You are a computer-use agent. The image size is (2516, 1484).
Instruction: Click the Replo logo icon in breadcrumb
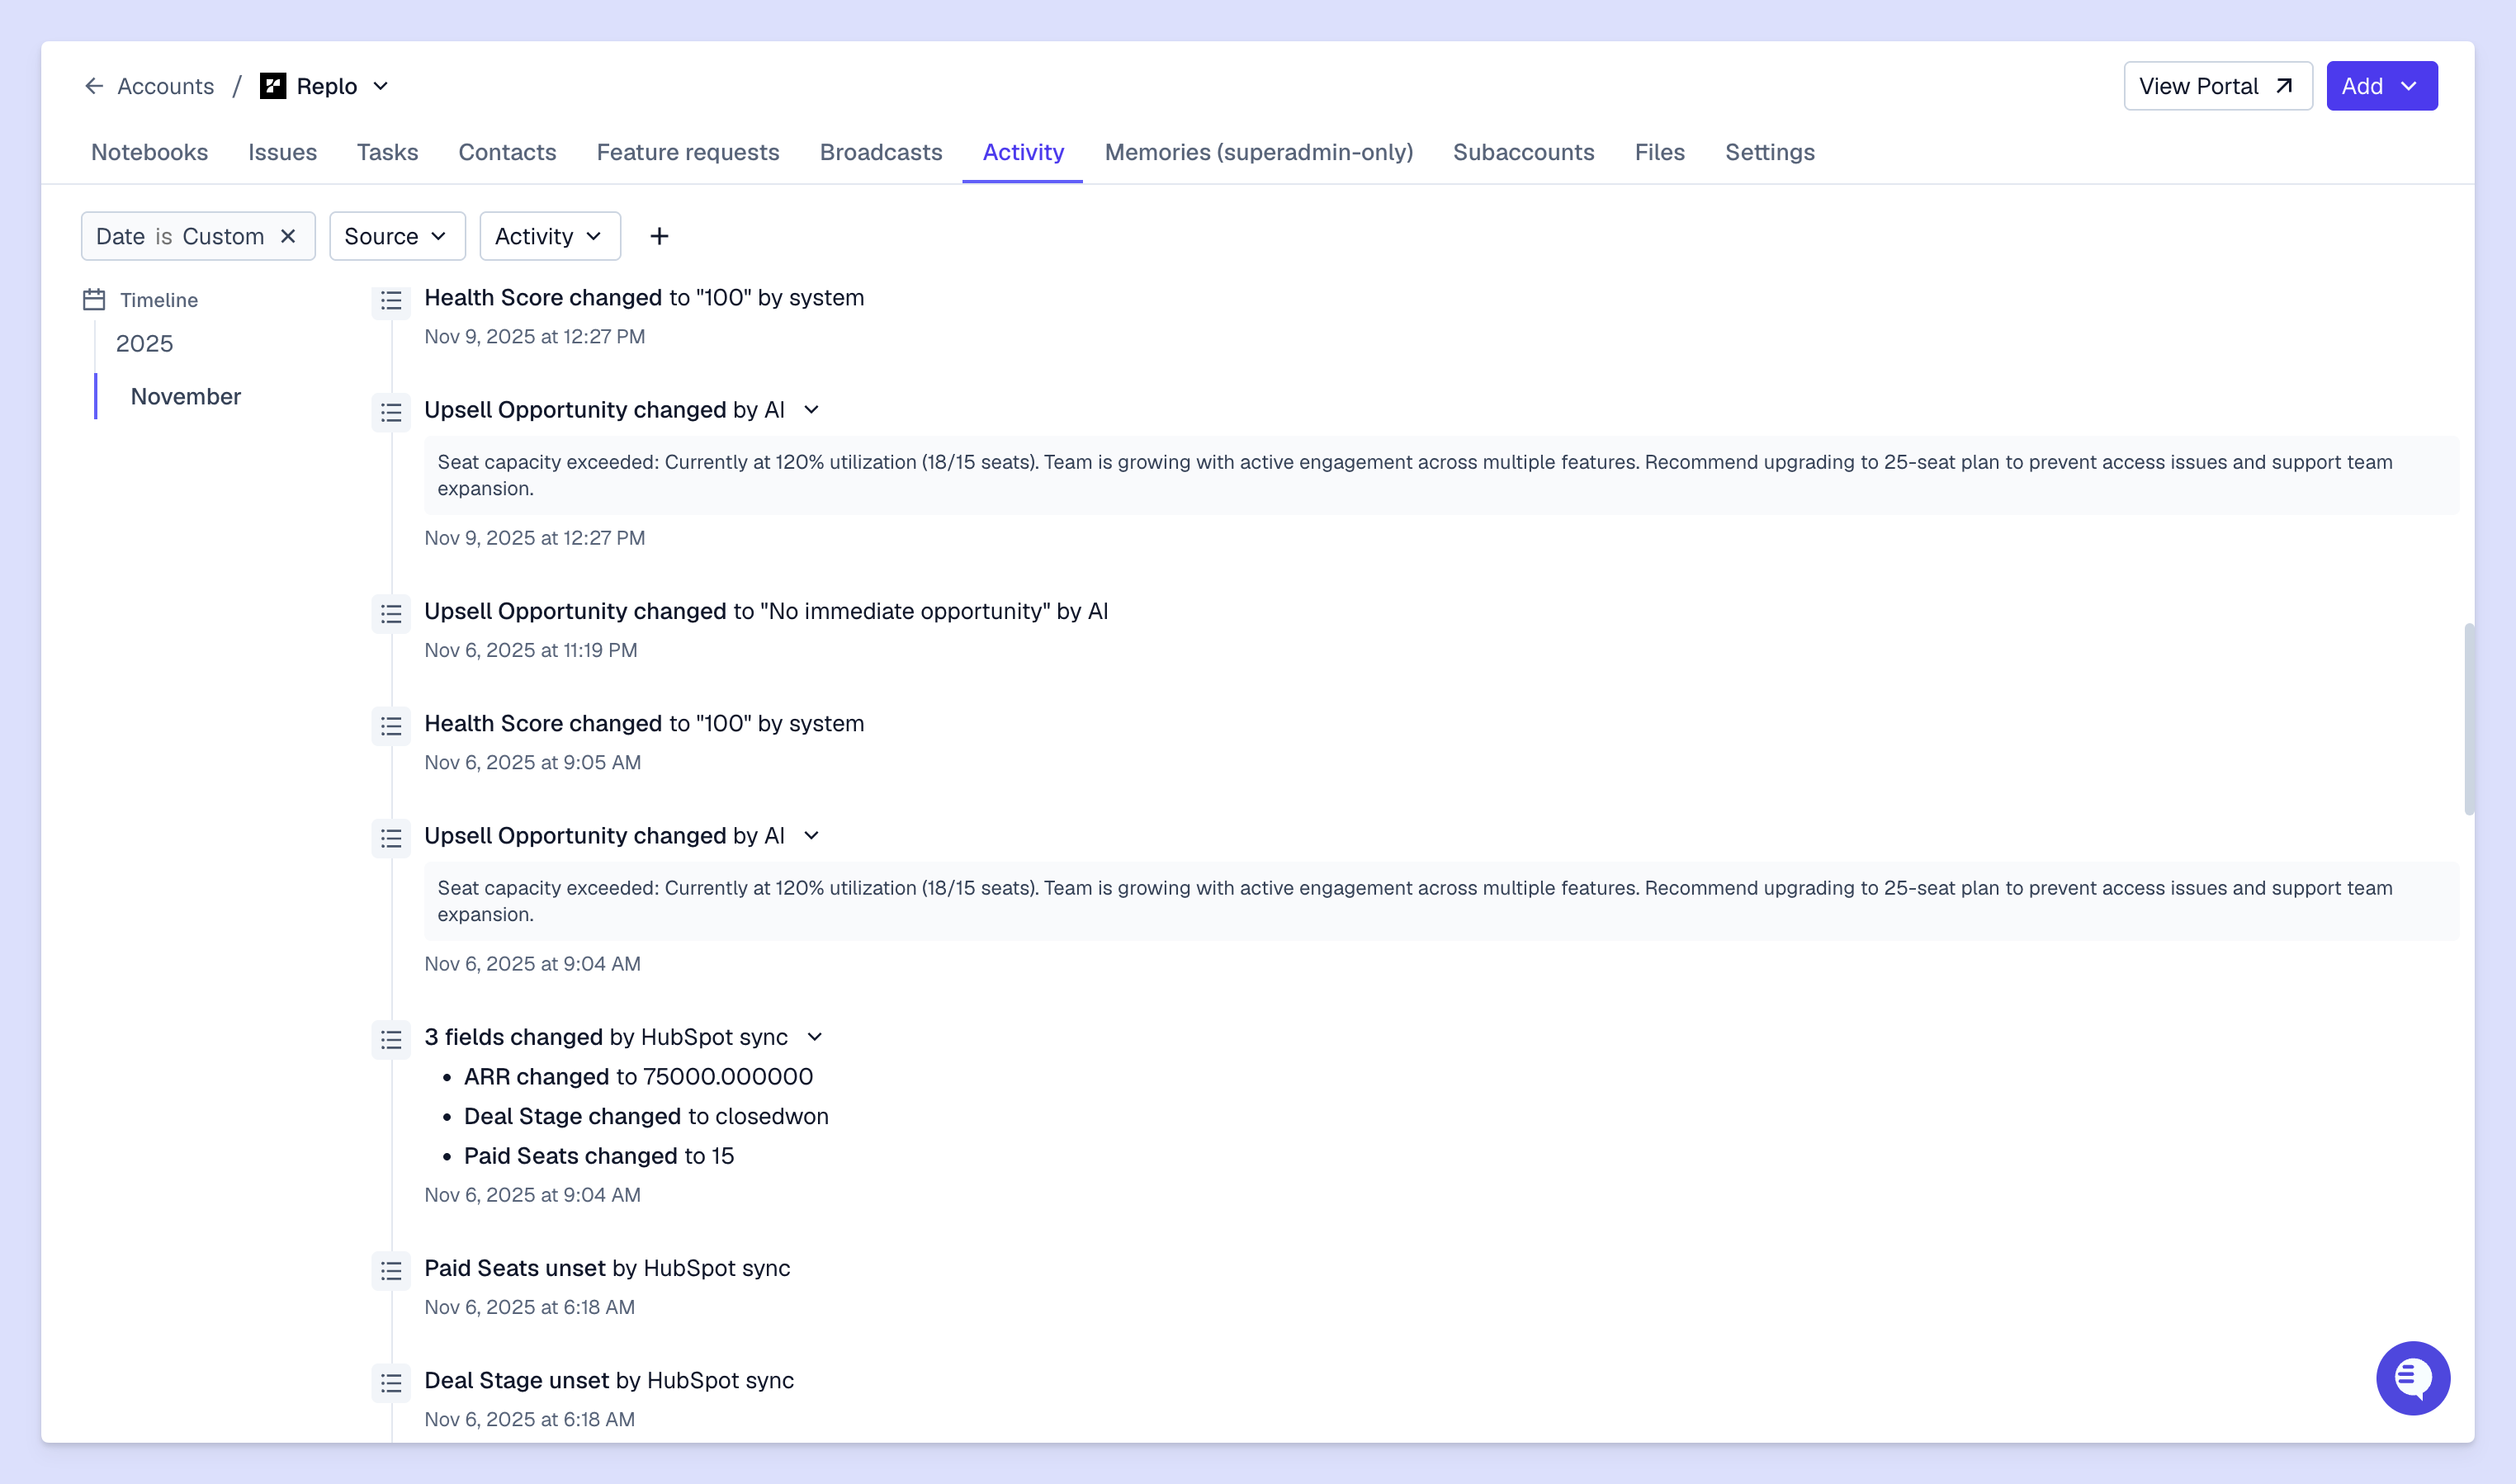click(272, 86)
